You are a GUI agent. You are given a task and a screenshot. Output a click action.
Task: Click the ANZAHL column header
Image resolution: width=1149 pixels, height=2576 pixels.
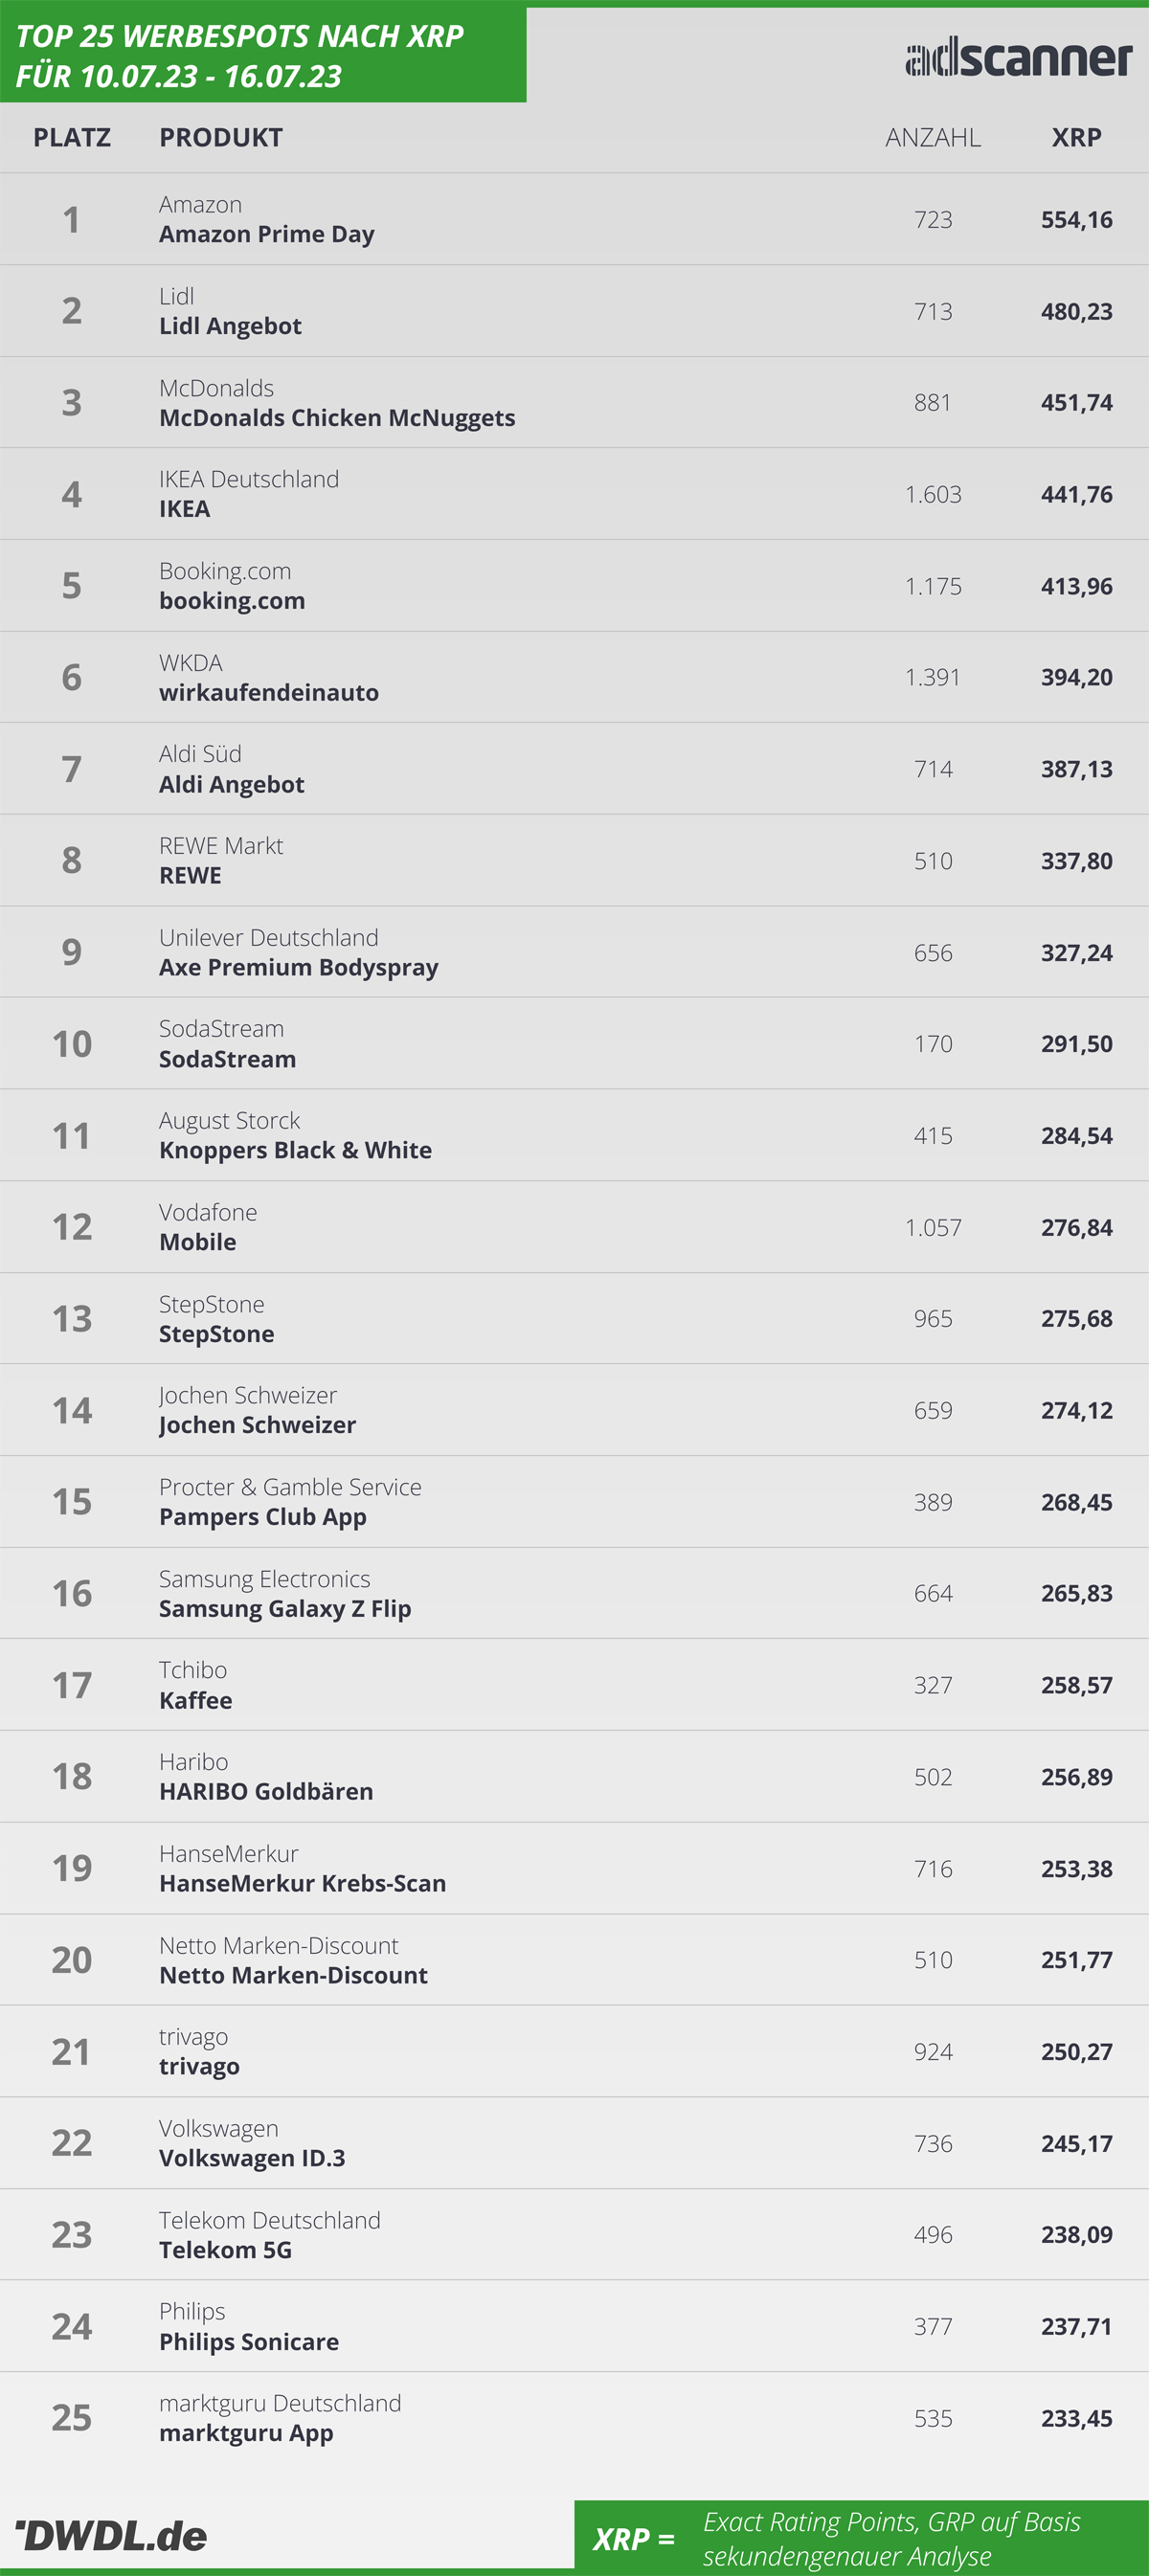933,137
